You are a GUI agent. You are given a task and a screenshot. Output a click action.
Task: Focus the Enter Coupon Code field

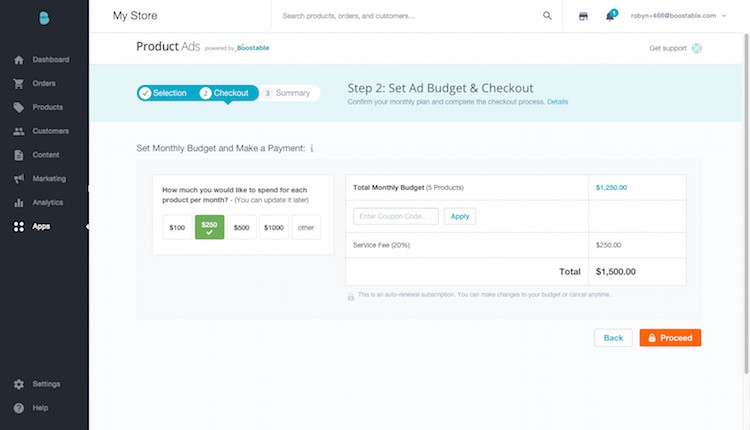(x=396, y=216)
